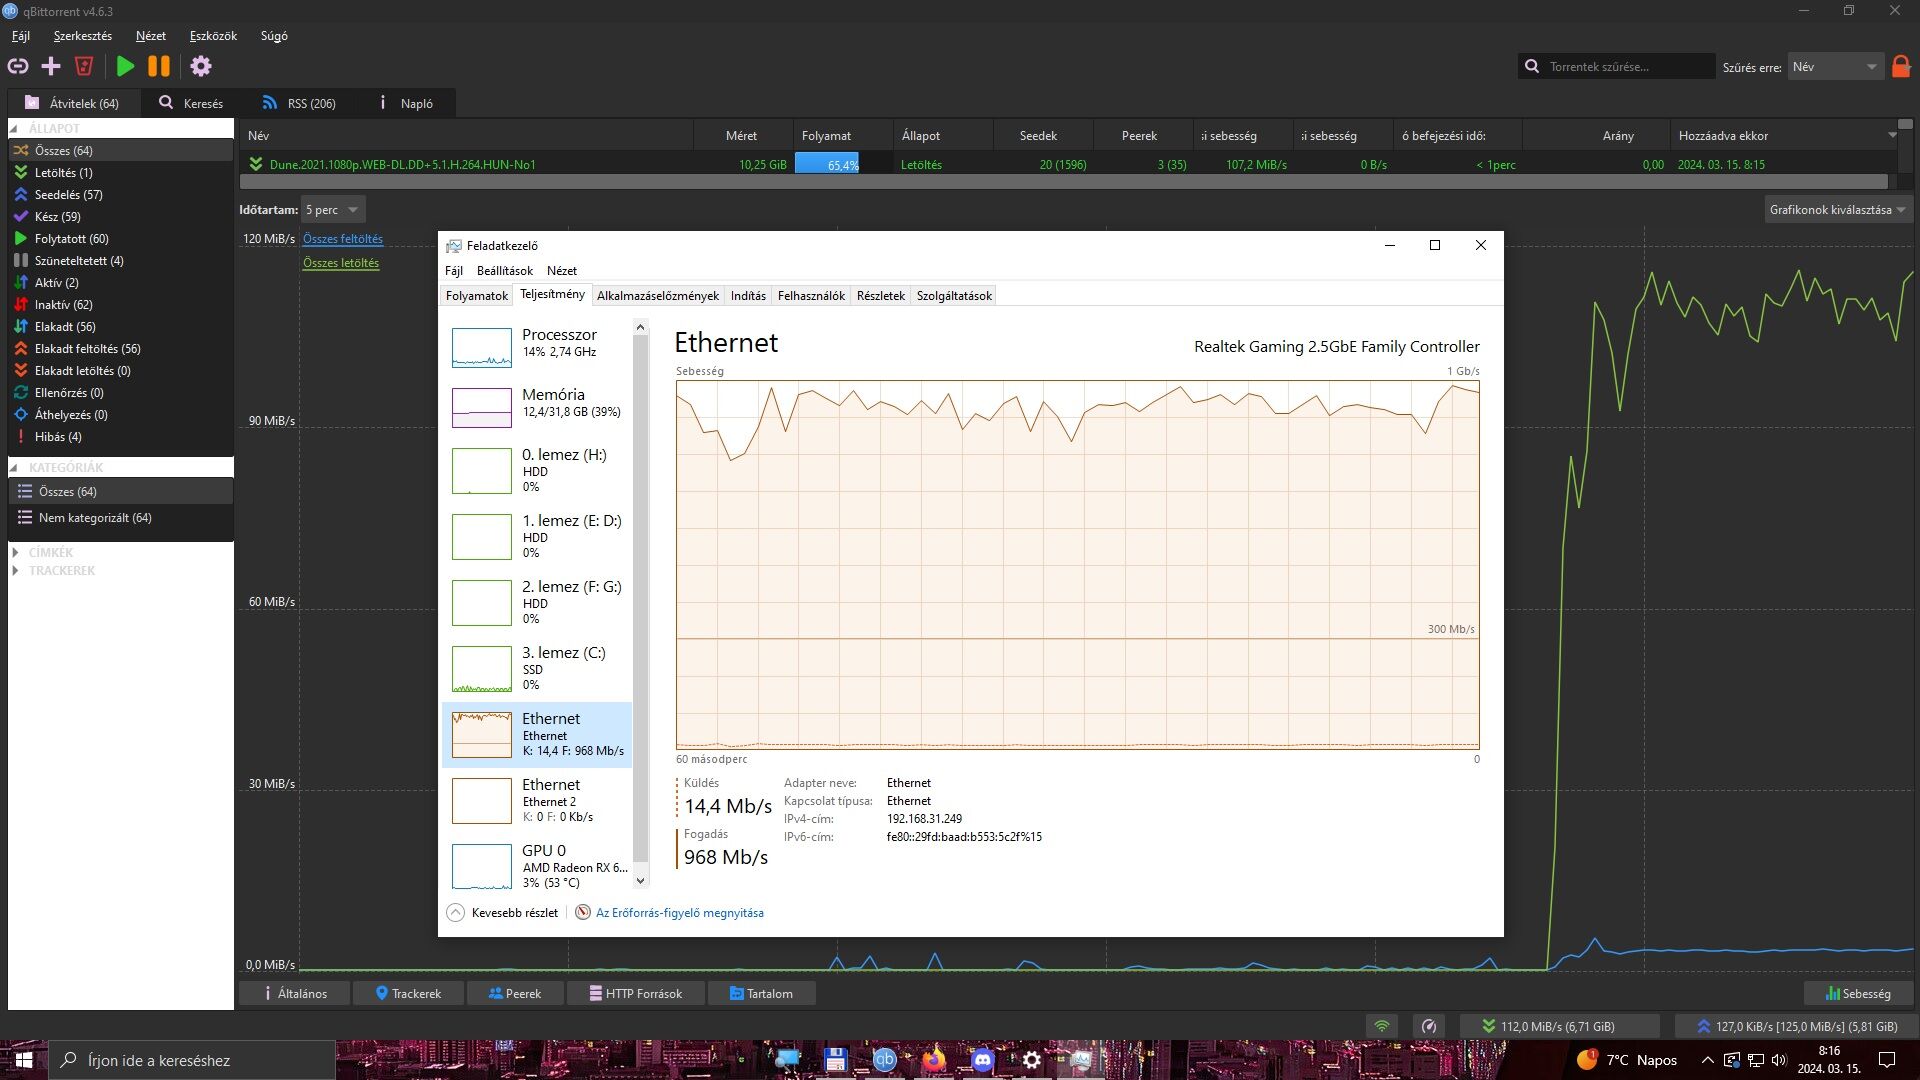Open Discord from the taskbar
This screenshot has width=1920, height=1080.
982,1060
